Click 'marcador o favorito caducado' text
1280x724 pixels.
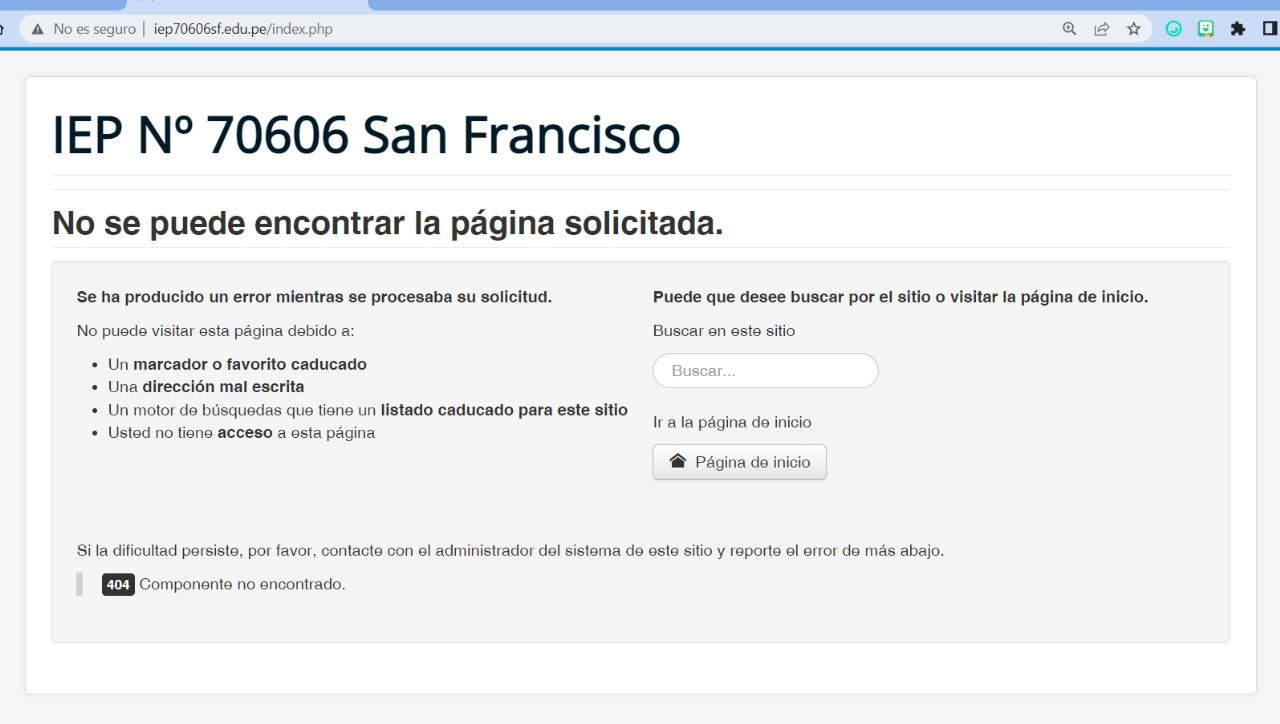[x=250, y=364]
